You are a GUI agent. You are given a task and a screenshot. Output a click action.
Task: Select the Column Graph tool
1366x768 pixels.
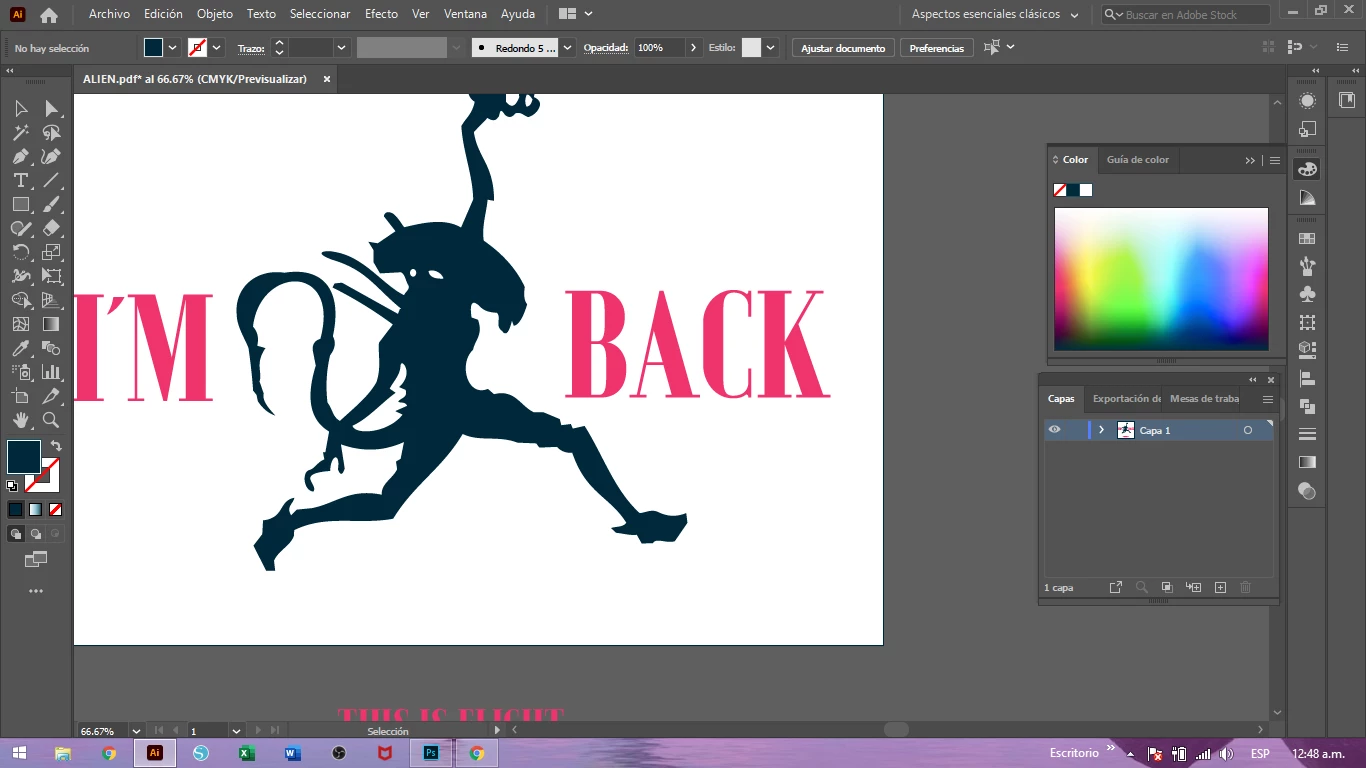(51, 372)
